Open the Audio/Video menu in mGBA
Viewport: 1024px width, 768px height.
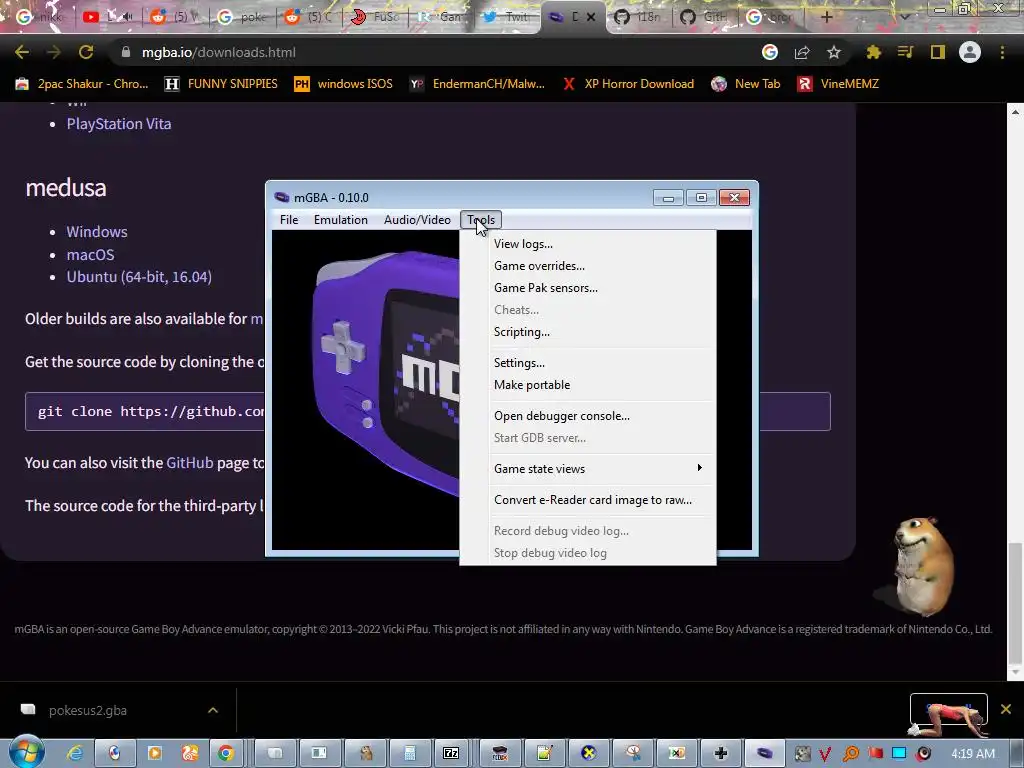(417, 220)
